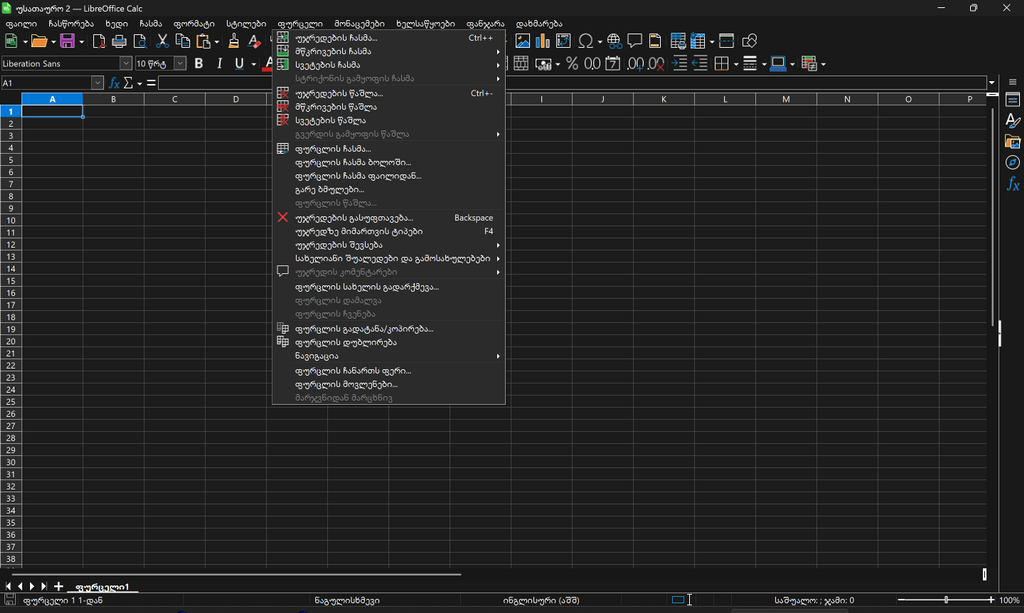Image resolution: width=1024 pixels, height=613 pixels.
Task: Open font size dropdown arrow
Action: point(180,63)
